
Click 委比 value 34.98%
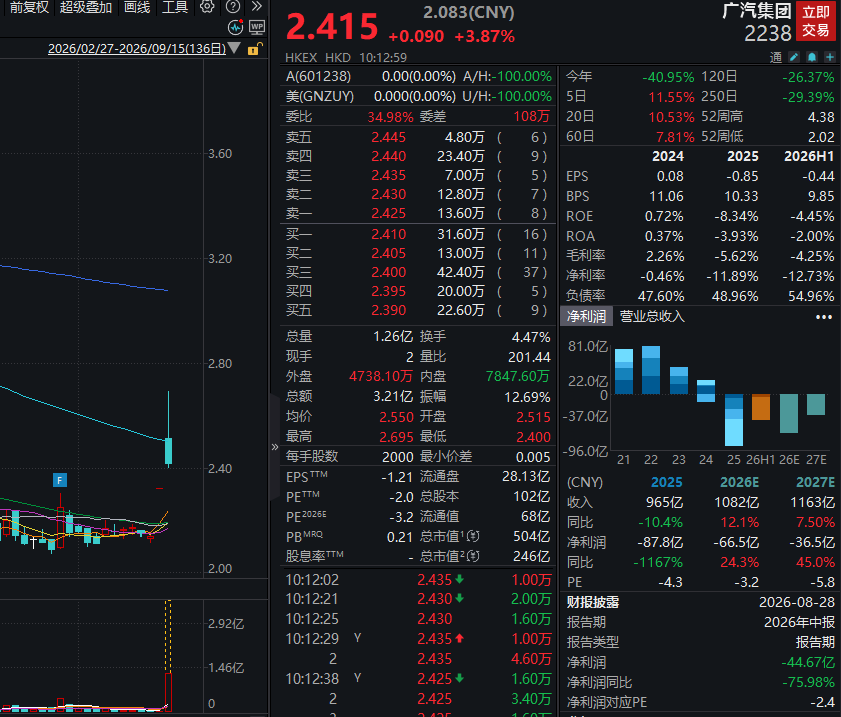[x=390, y=117]
